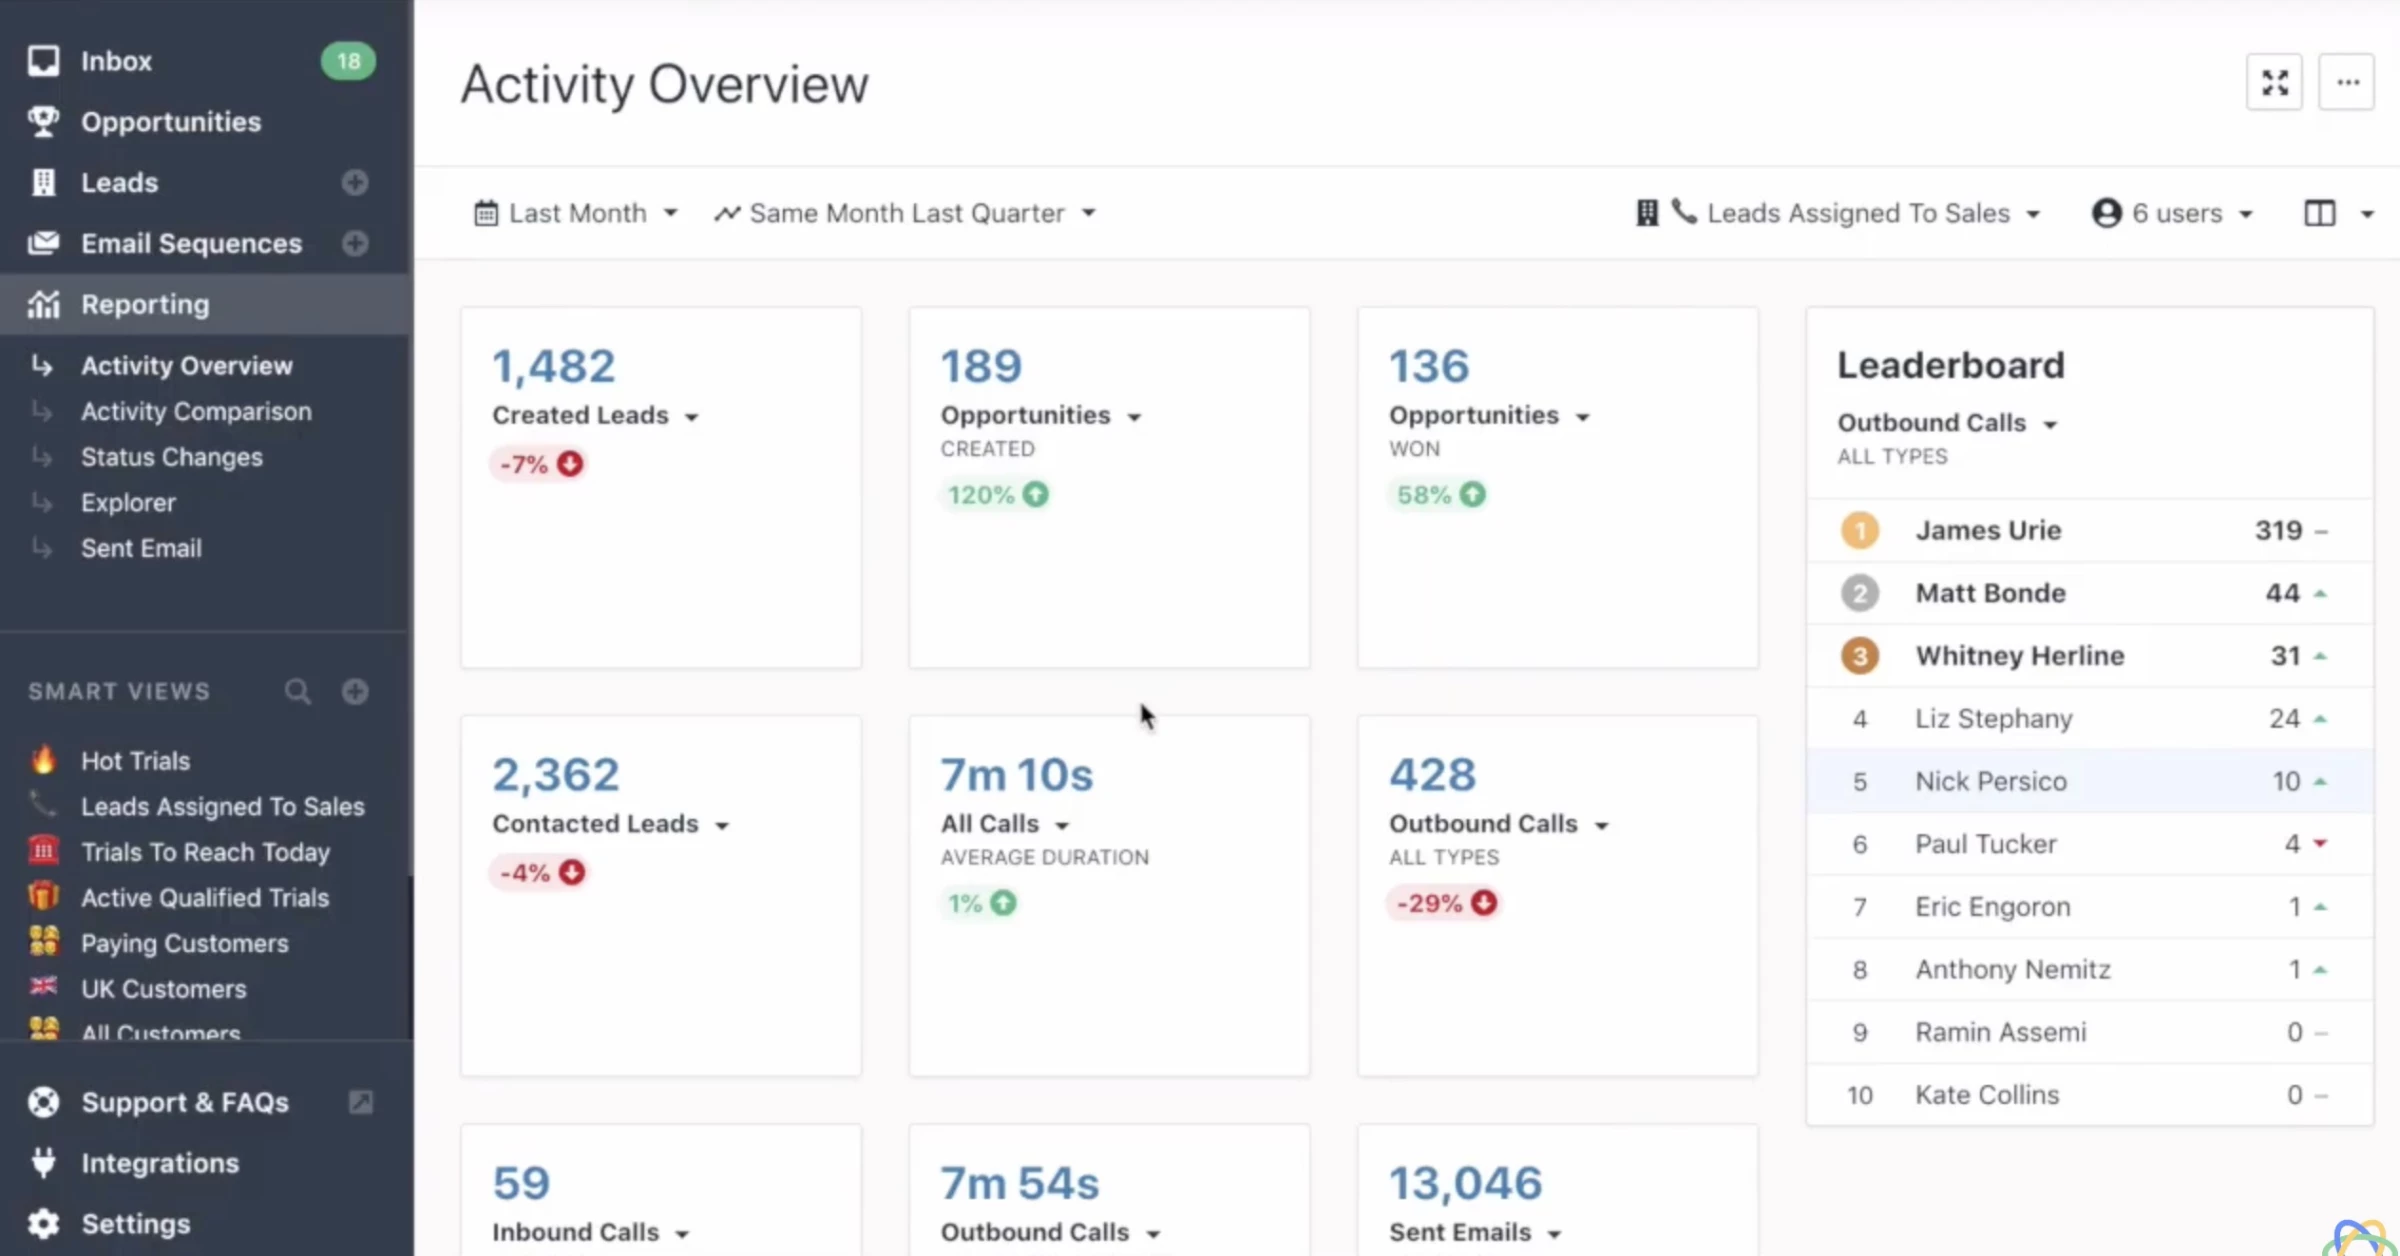Viewport: 2400px width, 1256px height.
Task: Open UK Customers smart view
Action: 164,989
